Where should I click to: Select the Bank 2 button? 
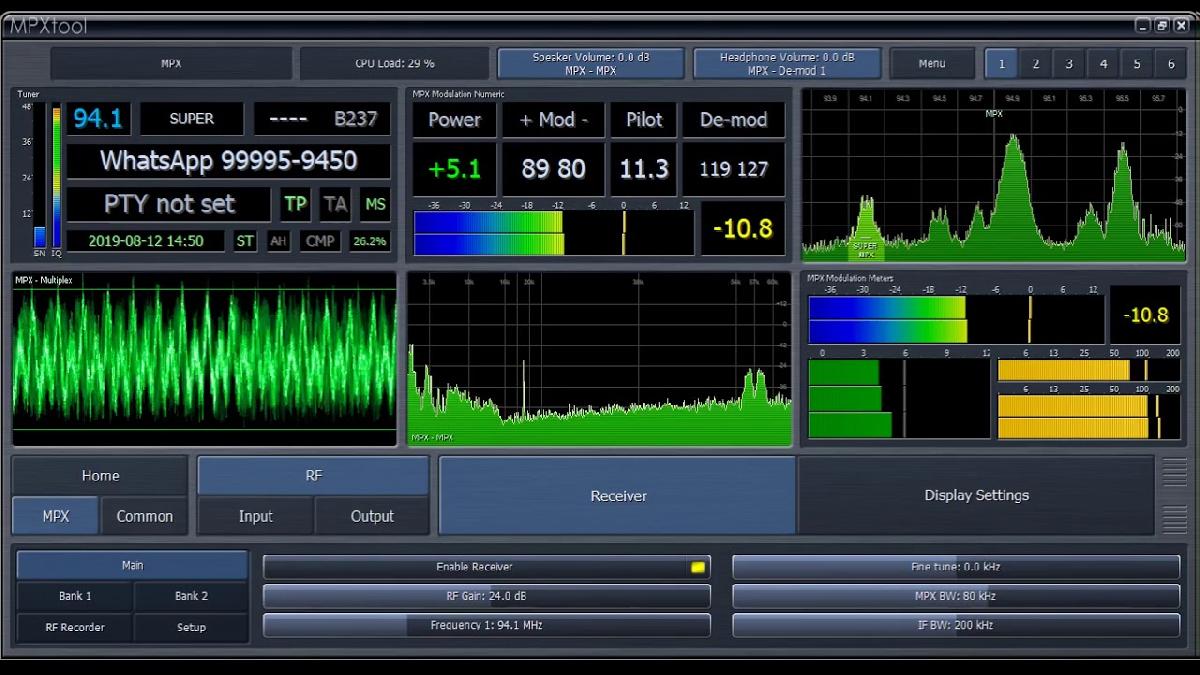pos(191,596)
